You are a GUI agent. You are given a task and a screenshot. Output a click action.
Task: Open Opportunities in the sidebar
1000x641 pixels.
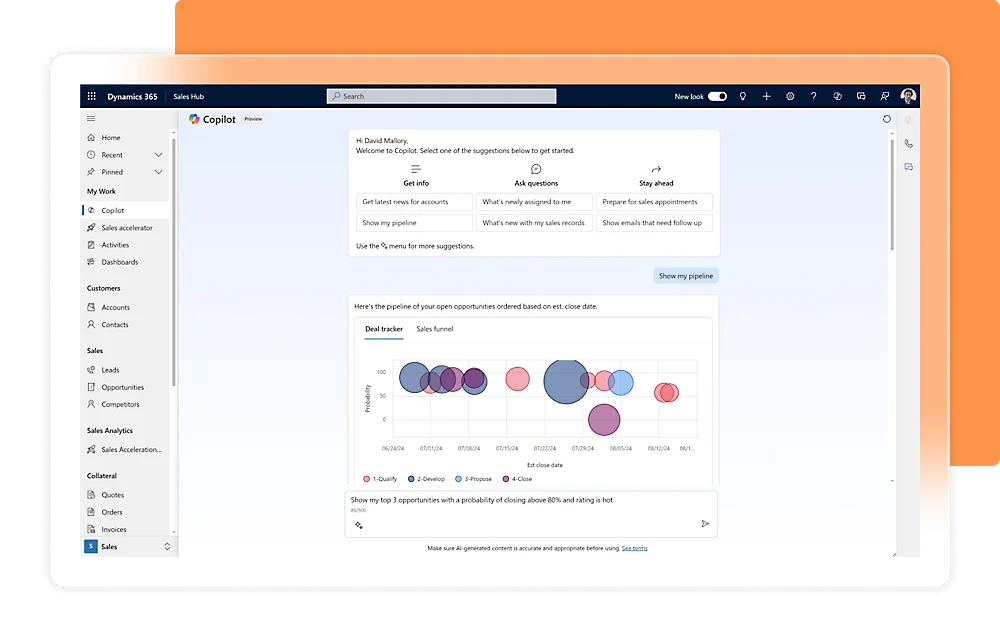click(x=122, y=387)
